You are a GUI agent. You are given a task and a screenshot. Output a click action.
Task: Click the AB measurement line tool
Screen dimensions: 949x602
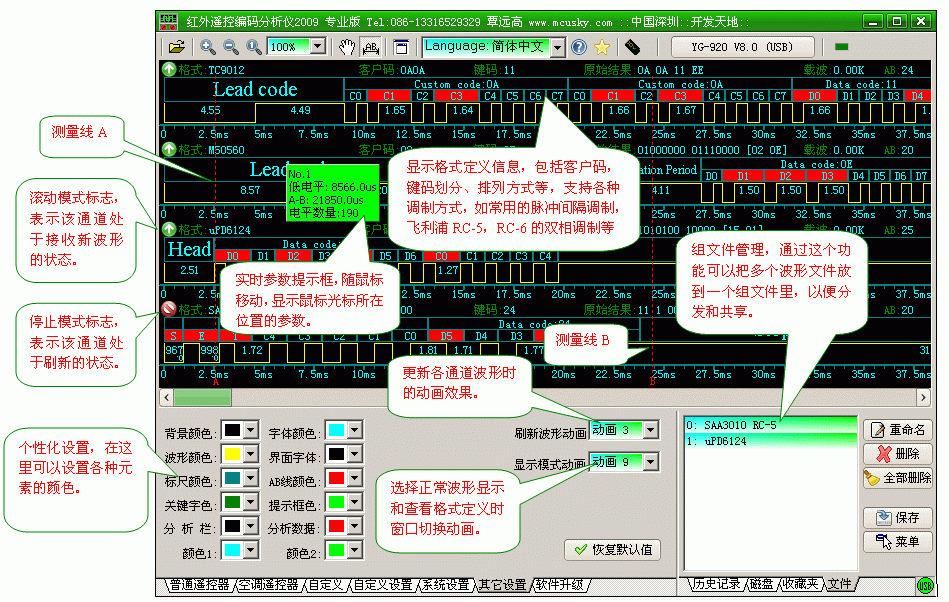tap(370, 47)
